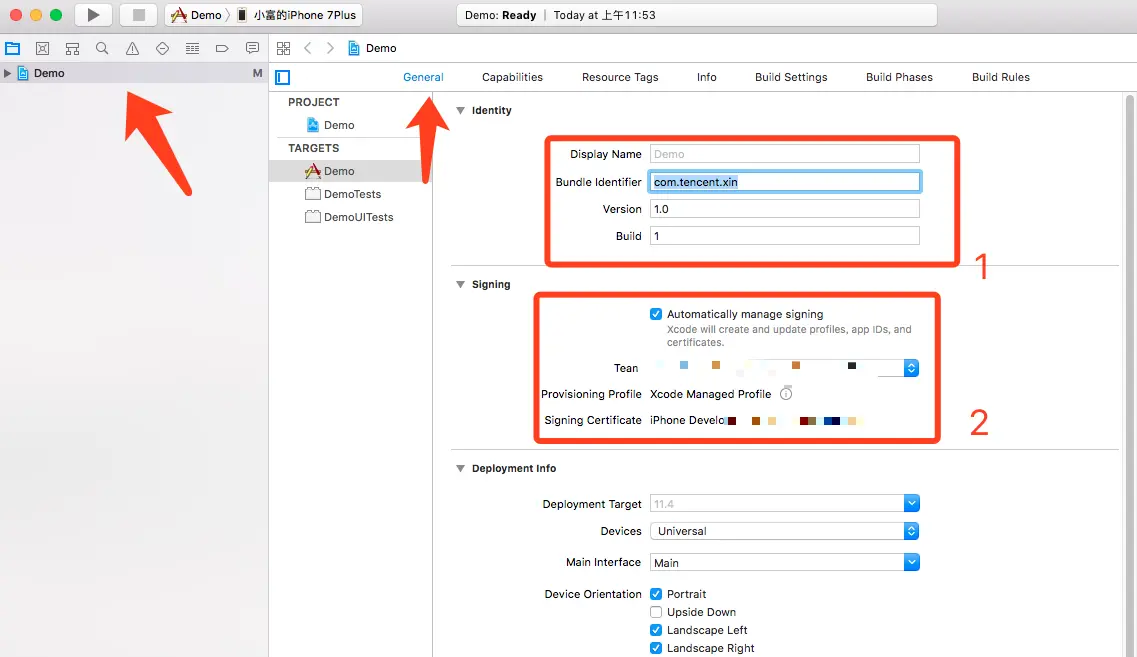This screenshot has height=657, width=1137.
Task: Open the Project navigator folder icon
Action: pyautogui.click(x=12, y=49)
